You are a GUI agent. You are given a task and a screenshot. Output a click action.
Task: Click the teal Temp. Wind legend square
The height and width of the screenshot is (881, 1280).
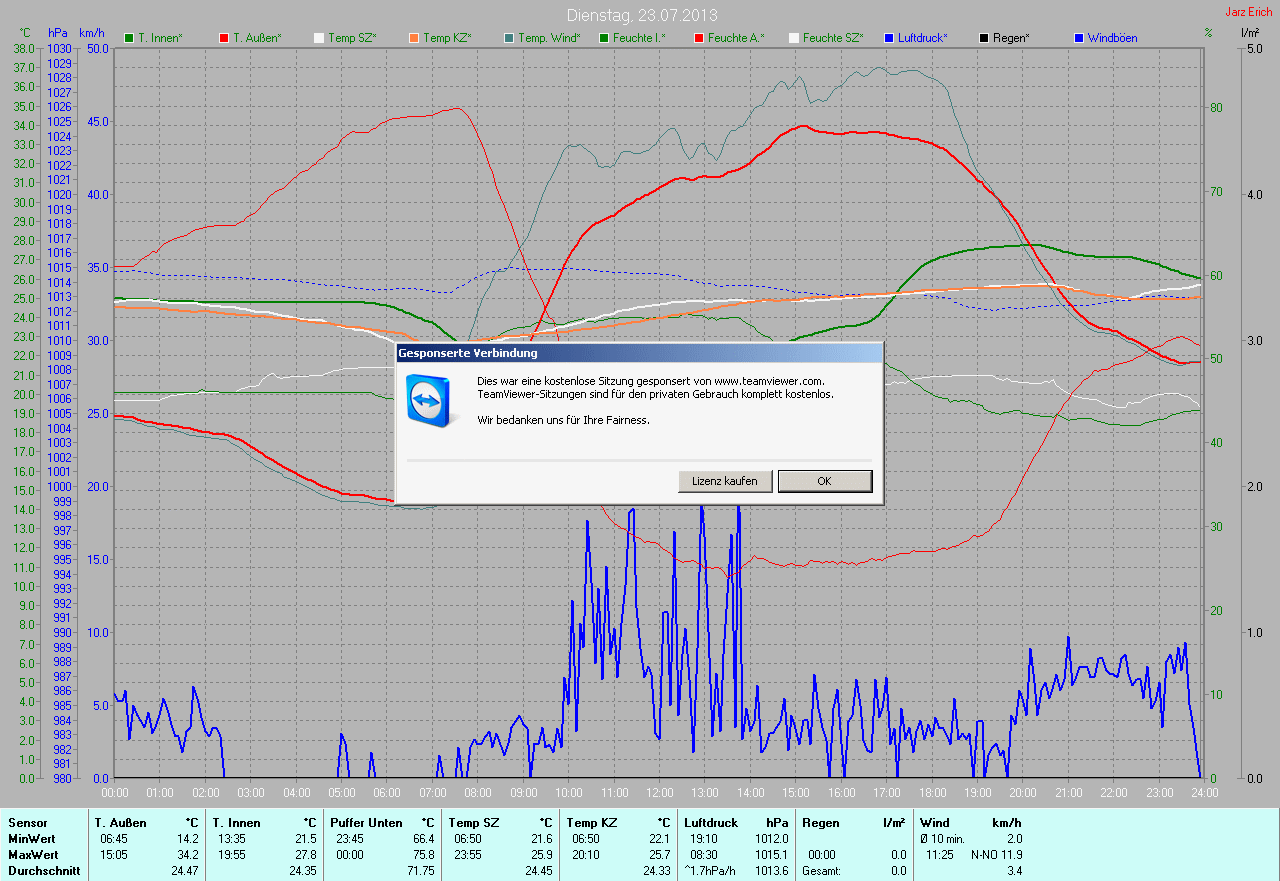point(509,38)
